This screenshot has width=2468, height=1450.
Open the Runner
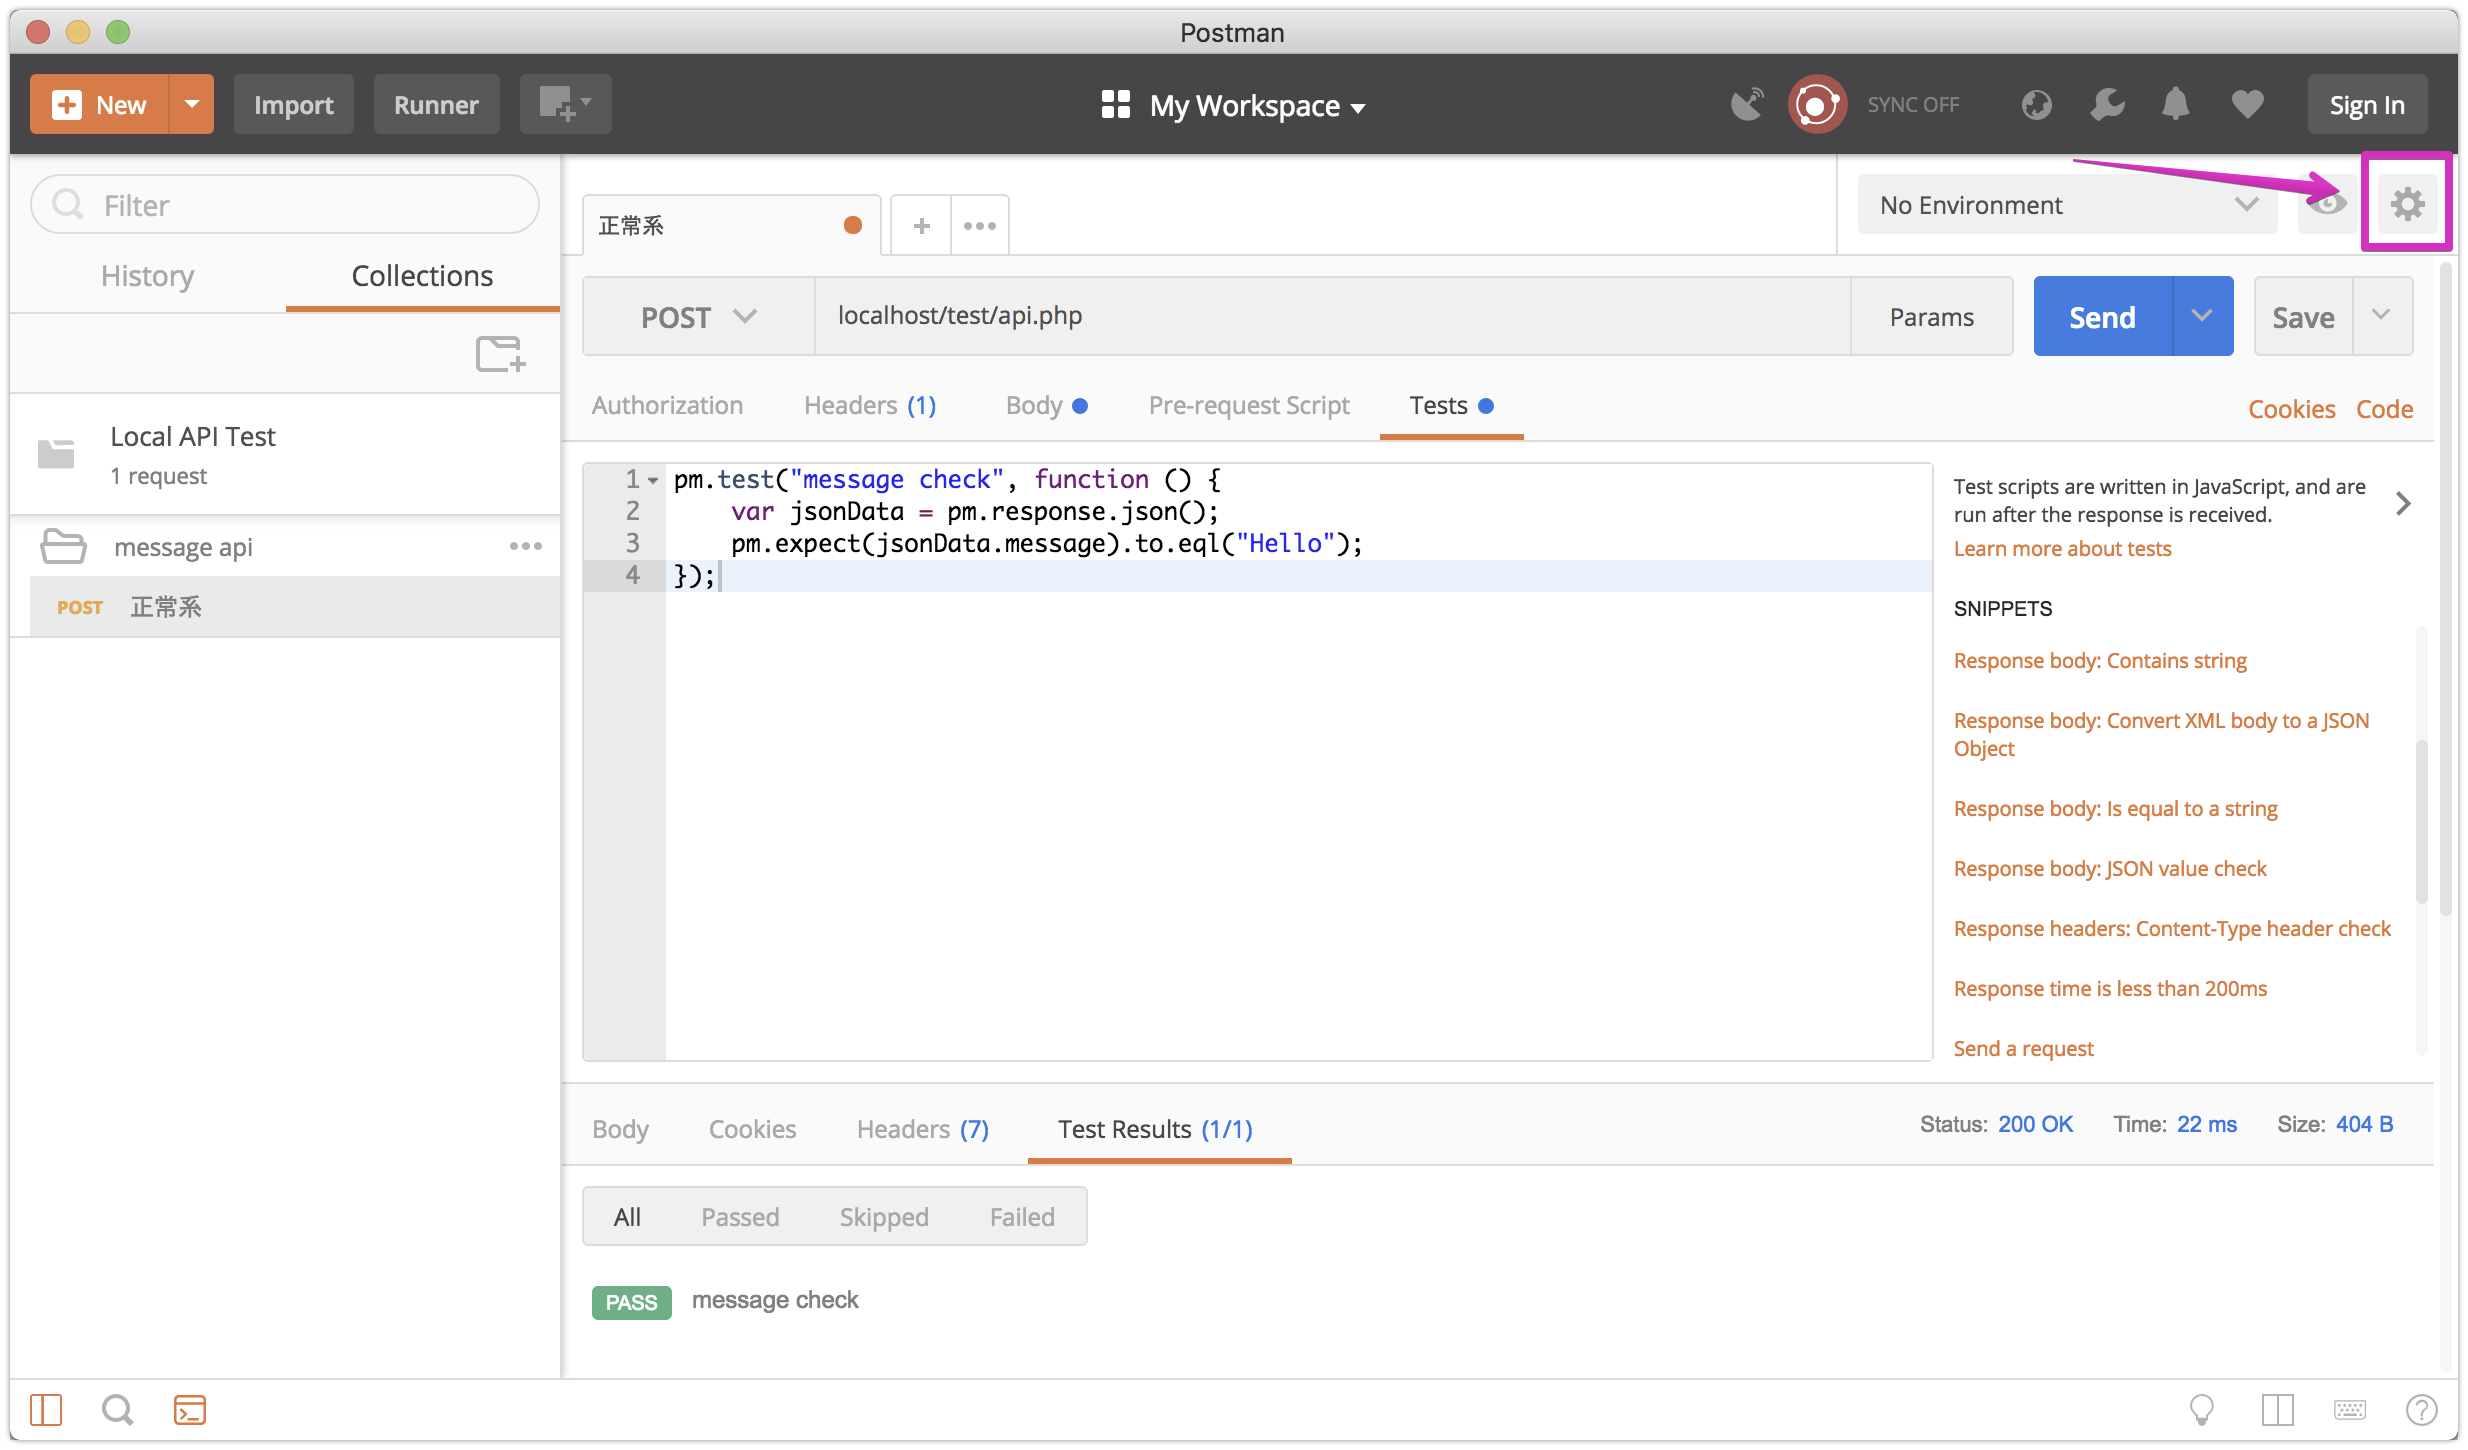(436, 104)
